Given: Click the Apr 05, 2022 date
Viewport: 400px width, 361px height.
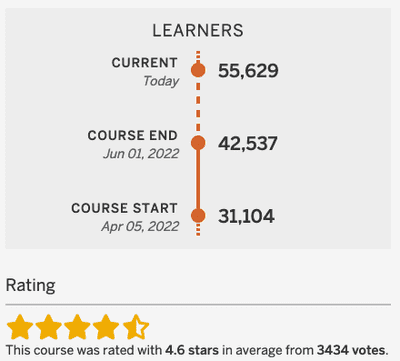Looking at the screenshot, I should point(140,226).
